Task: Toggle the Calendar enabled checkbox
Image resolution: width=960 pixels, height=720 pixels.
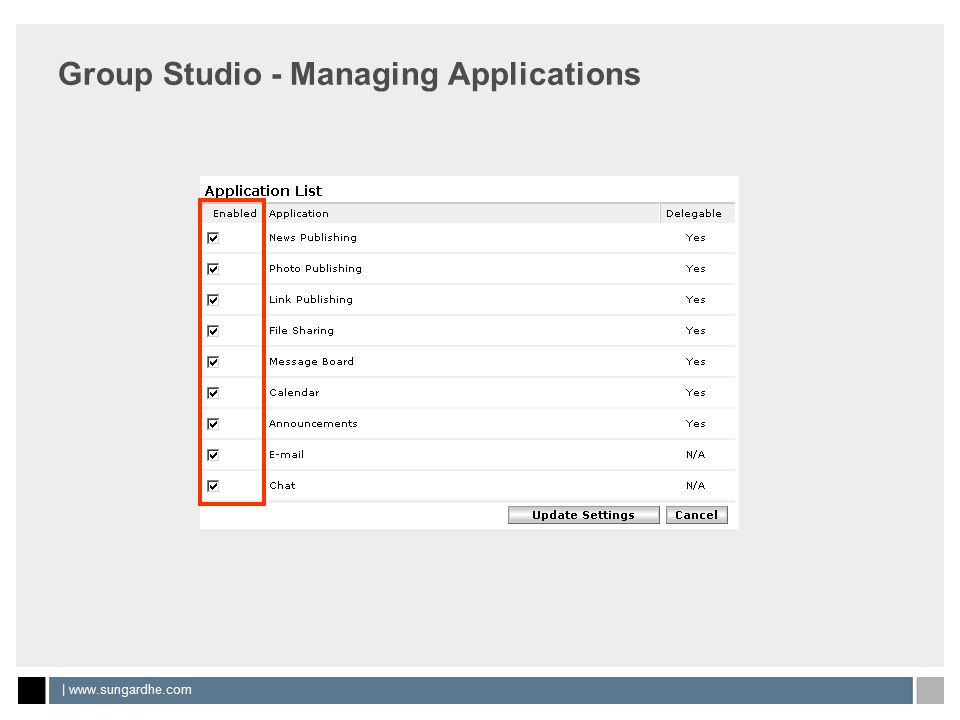Action: [x=213, y=393]
